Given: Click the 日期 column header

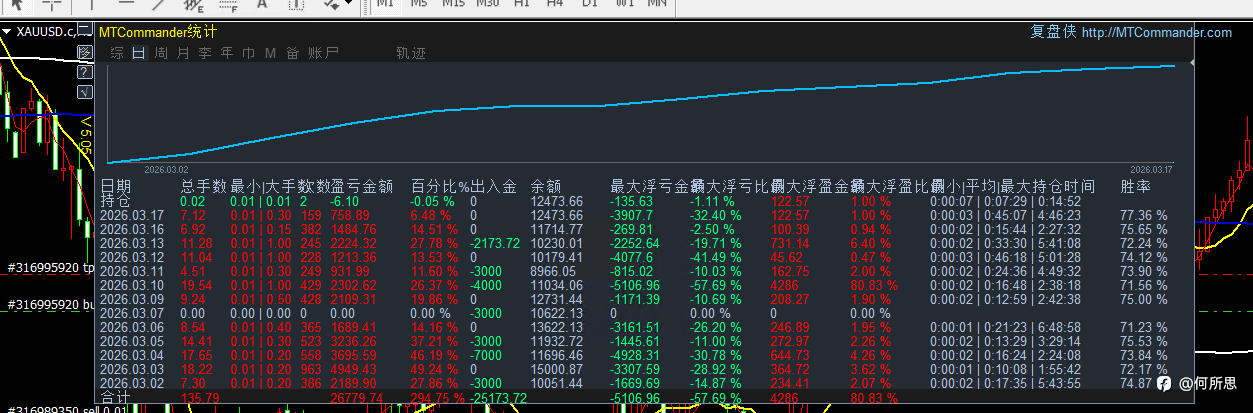Looking at the screenshot, I should [x=116, y=186].
